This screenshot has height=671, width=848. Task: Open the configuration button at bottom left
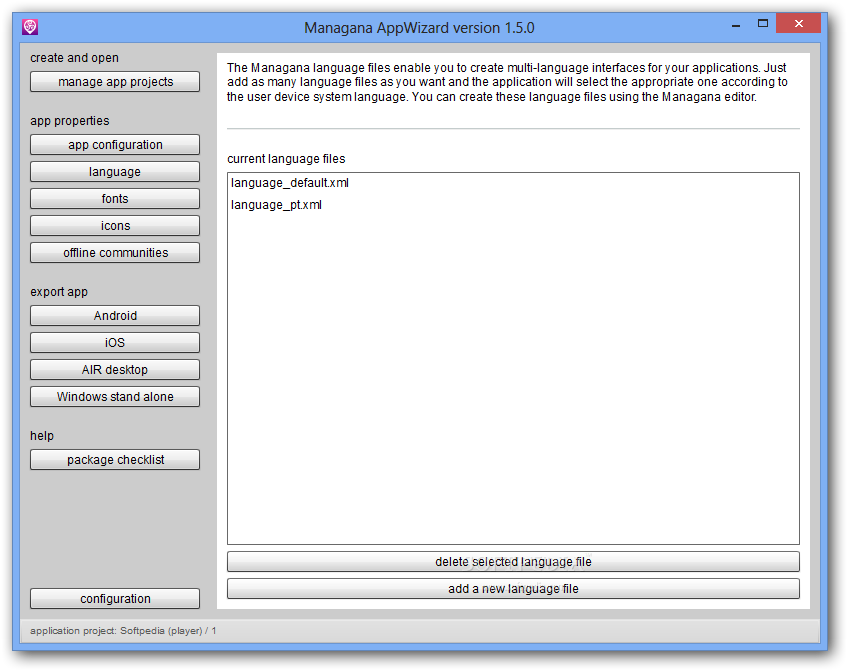115,599
